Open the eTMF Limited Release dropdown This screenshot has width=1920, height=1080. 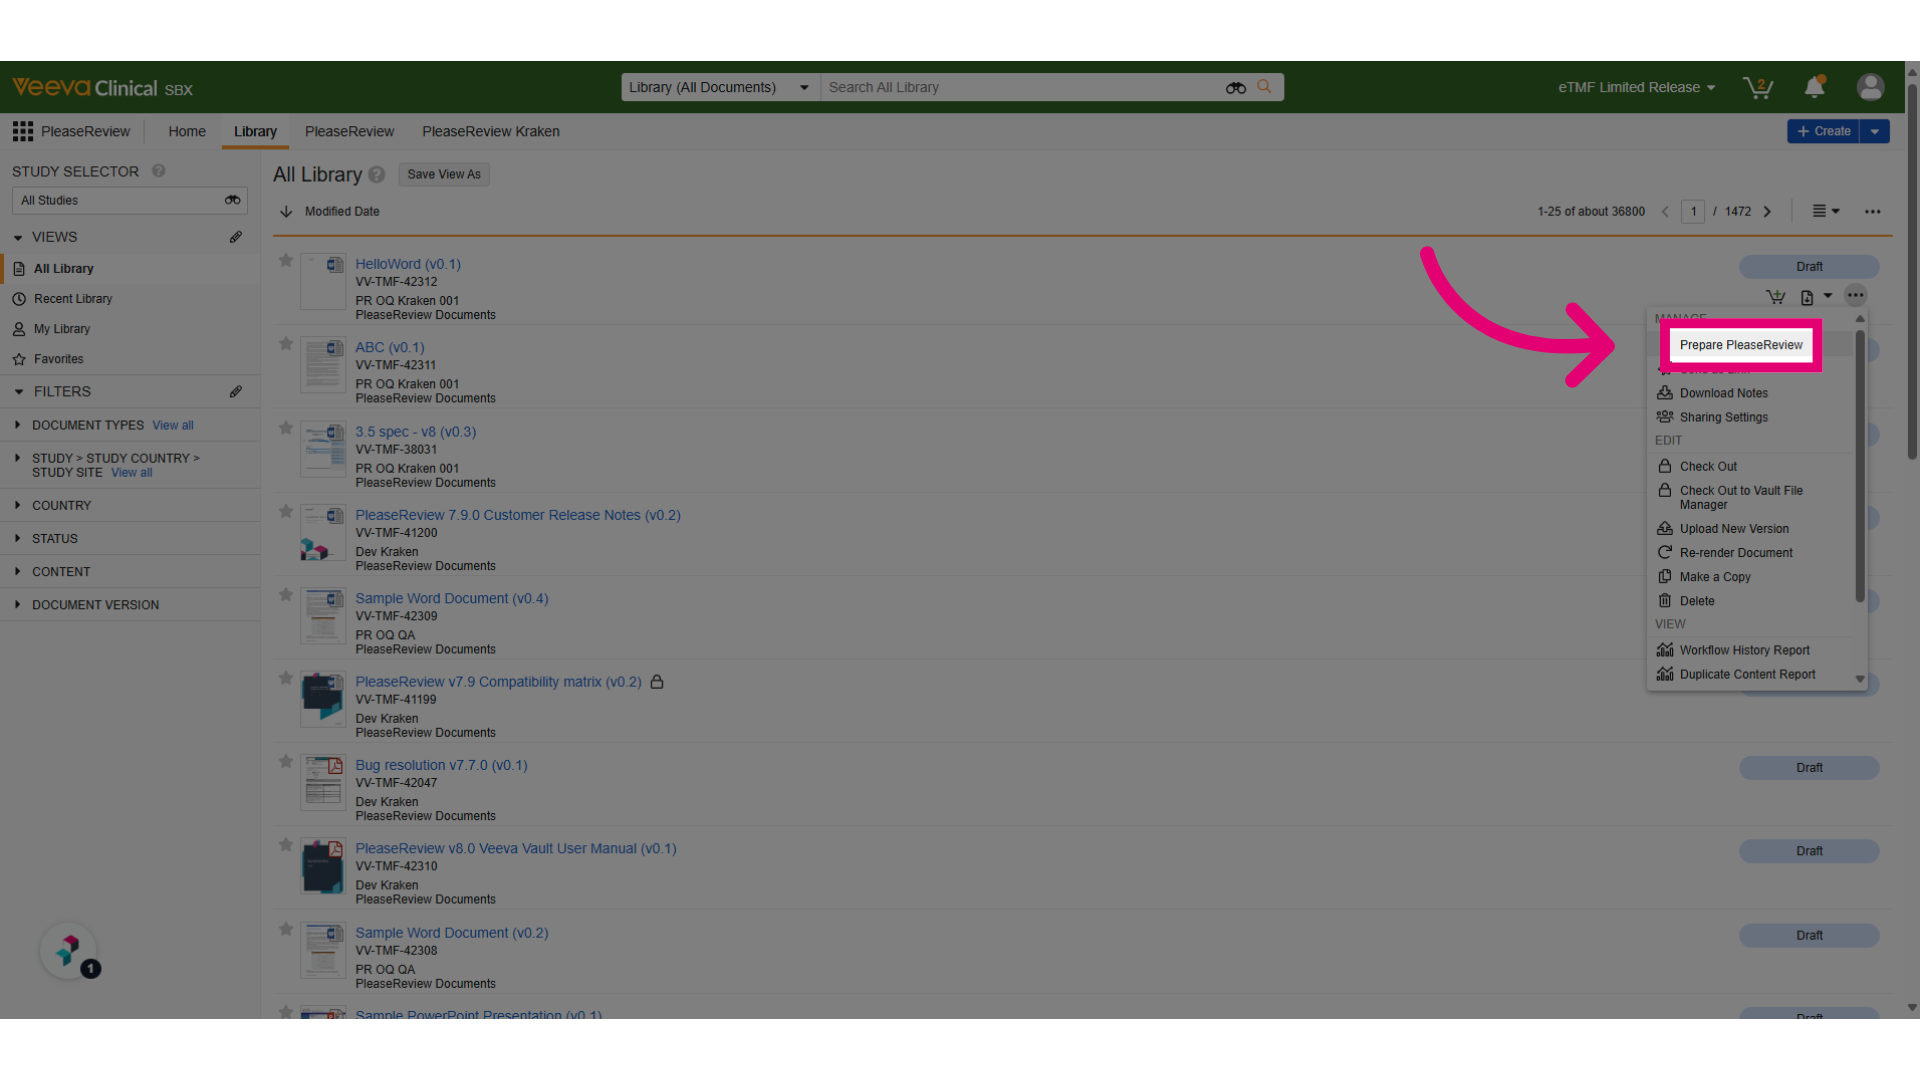click(1637, 87)
